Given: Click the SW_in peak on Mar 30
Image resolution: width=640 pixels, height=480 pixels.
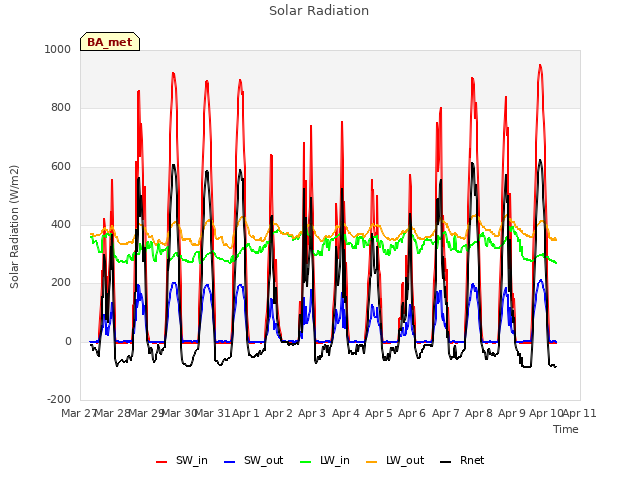Looking at the screenshot, I should click(173, 73).
